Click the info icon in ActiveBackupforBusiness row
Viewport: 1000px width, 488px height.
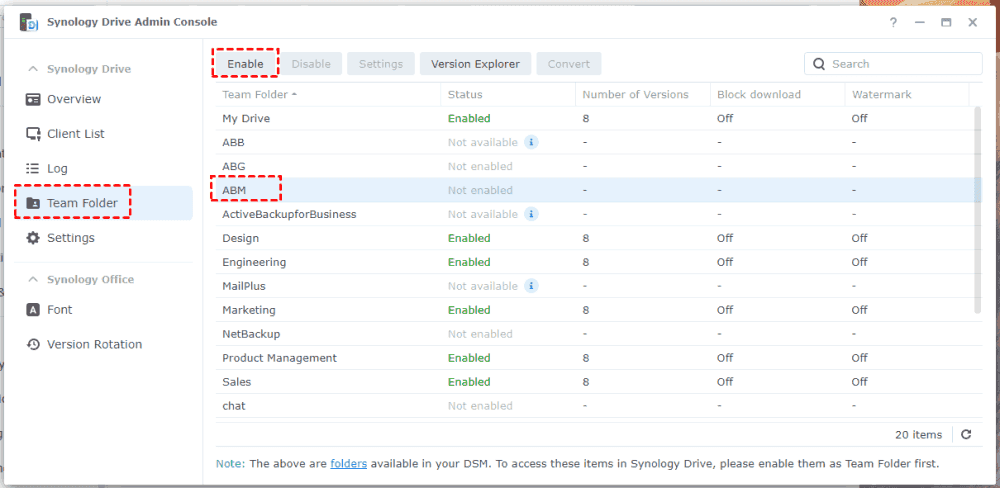pyautogui.click(x=531, y=214)
